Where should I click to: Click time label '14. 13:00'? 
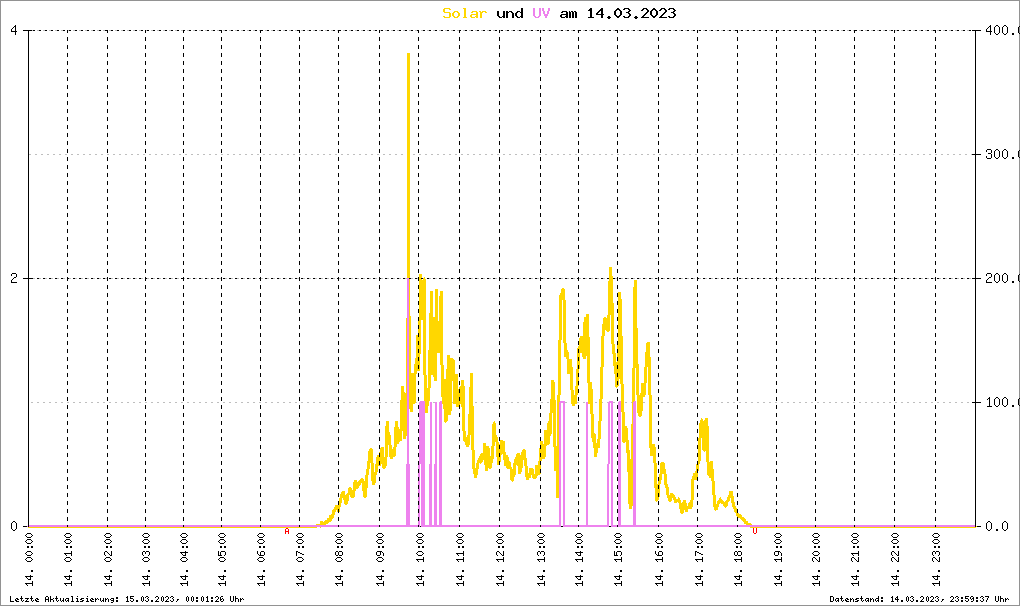click(x=541, y=560)
